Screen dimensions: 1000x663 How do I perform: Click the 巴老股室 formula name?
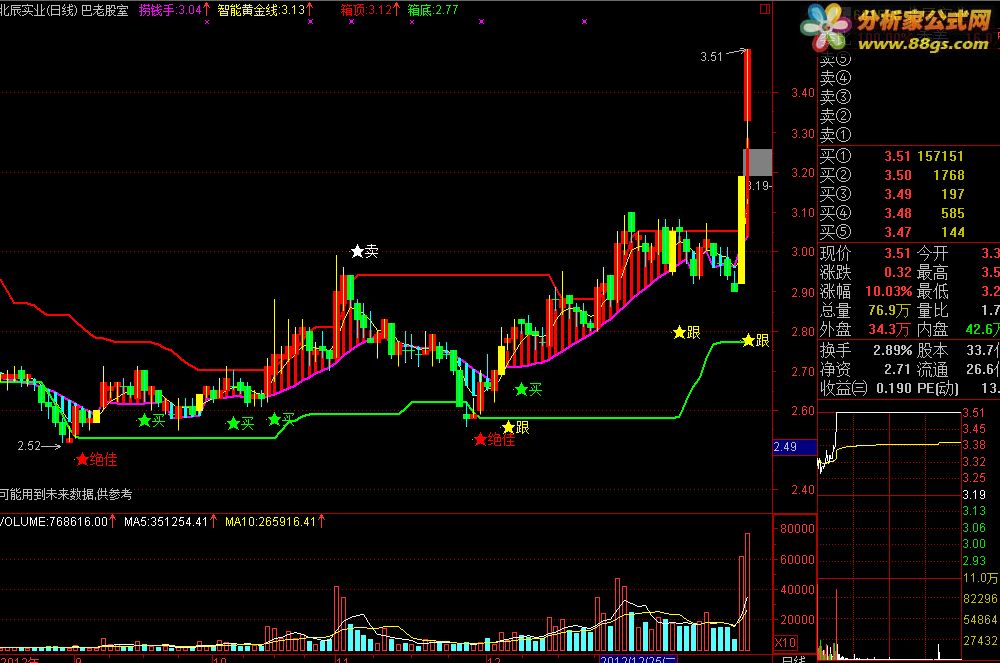click(105, 10)
